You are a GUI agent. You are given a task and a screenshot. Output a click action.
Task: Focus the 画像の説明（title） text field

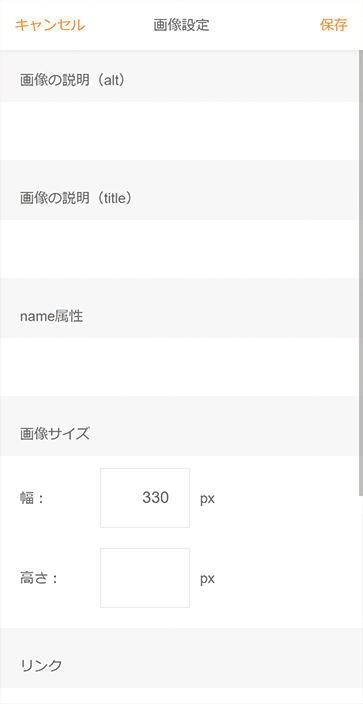180,249
